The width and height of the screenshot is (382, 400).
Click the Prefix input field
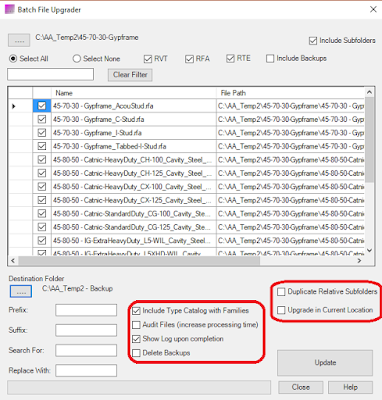[86, 310]
